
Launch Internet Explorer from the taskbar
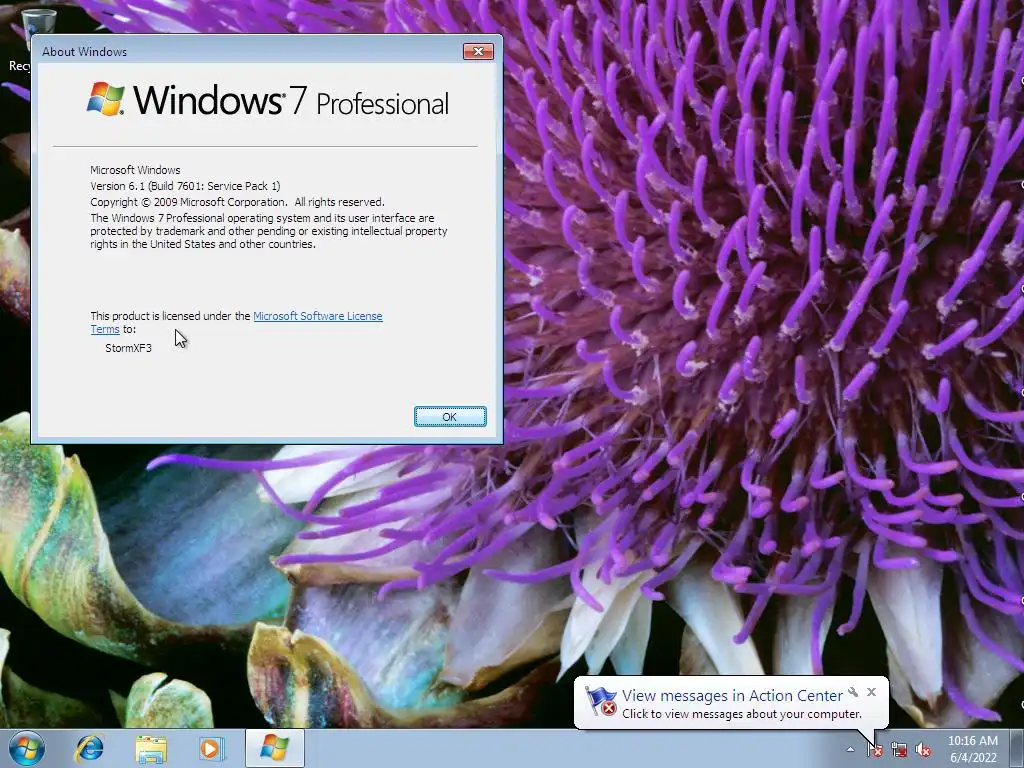89,748
